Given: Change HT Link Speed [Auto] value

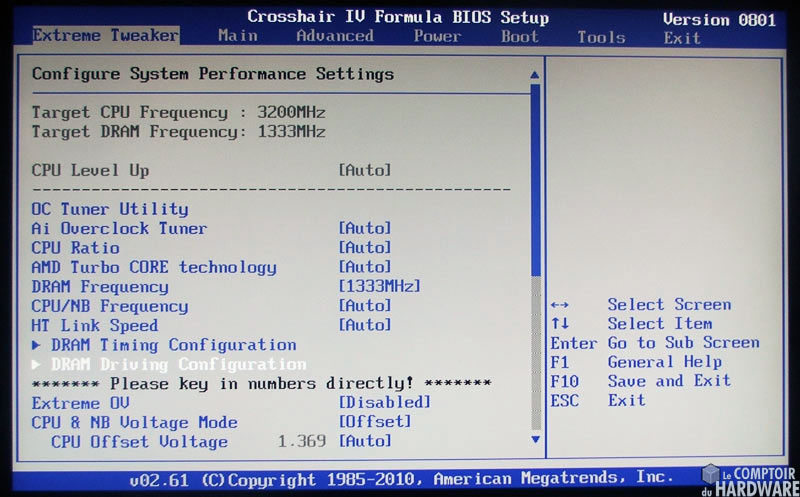Looking at the screenshot, I should click(365, 325).
